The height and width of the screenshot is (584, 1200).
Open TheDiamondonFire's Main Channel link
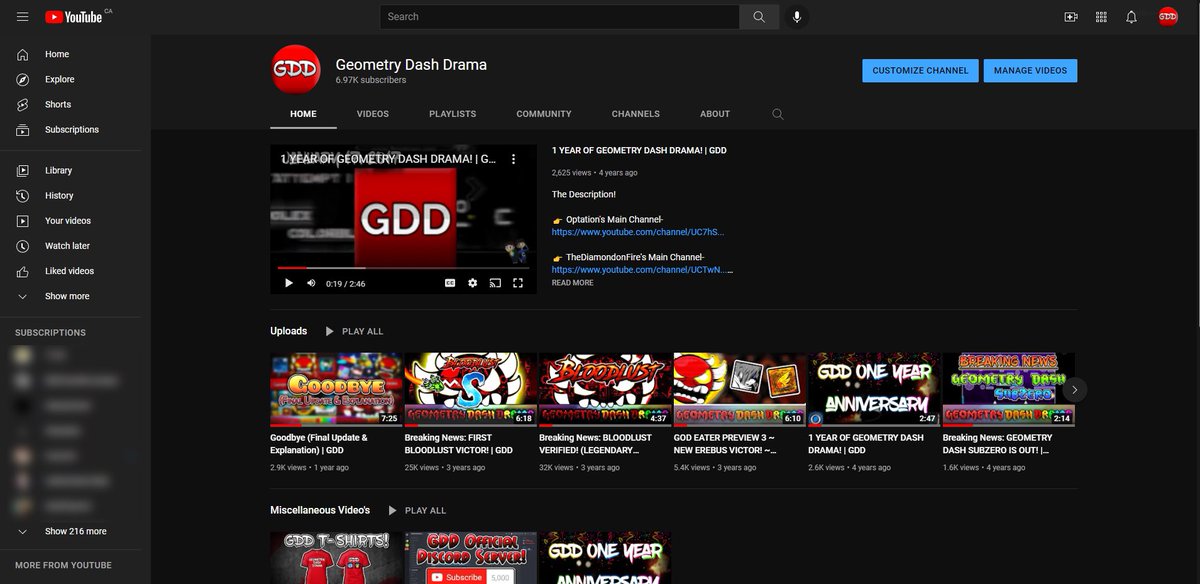click(642, 270)
